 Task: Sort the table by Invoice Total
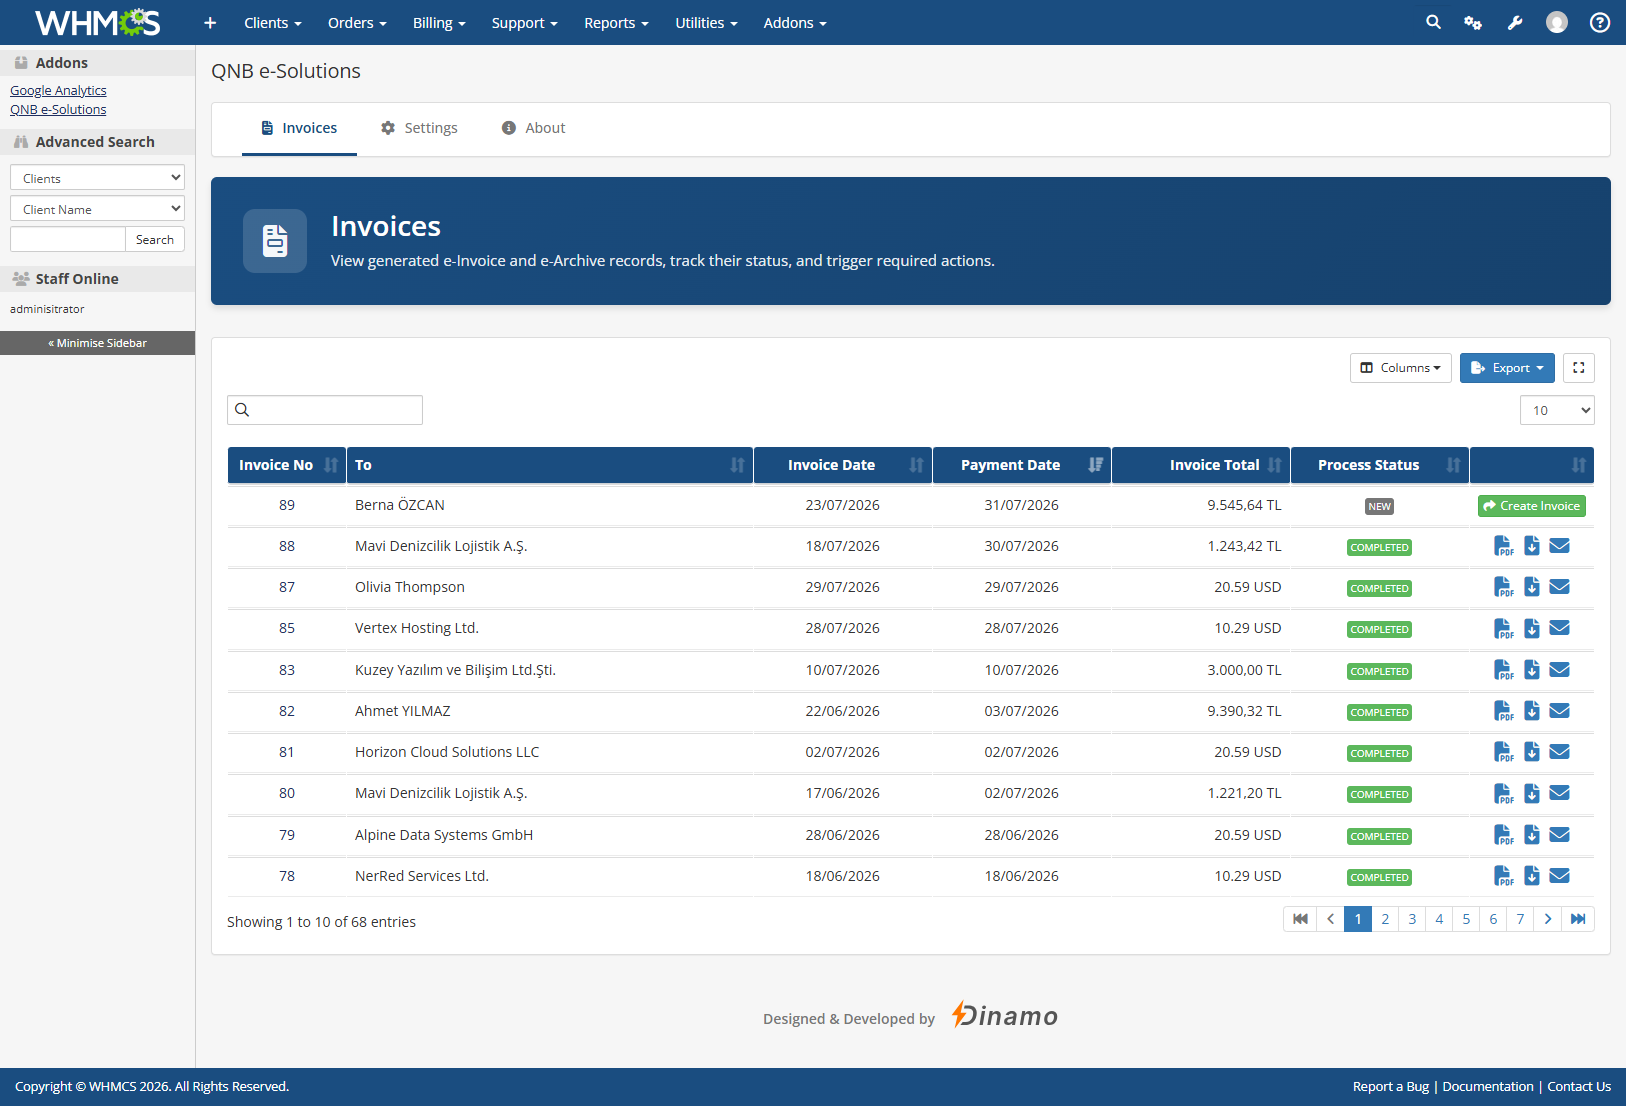point(1201,465)
